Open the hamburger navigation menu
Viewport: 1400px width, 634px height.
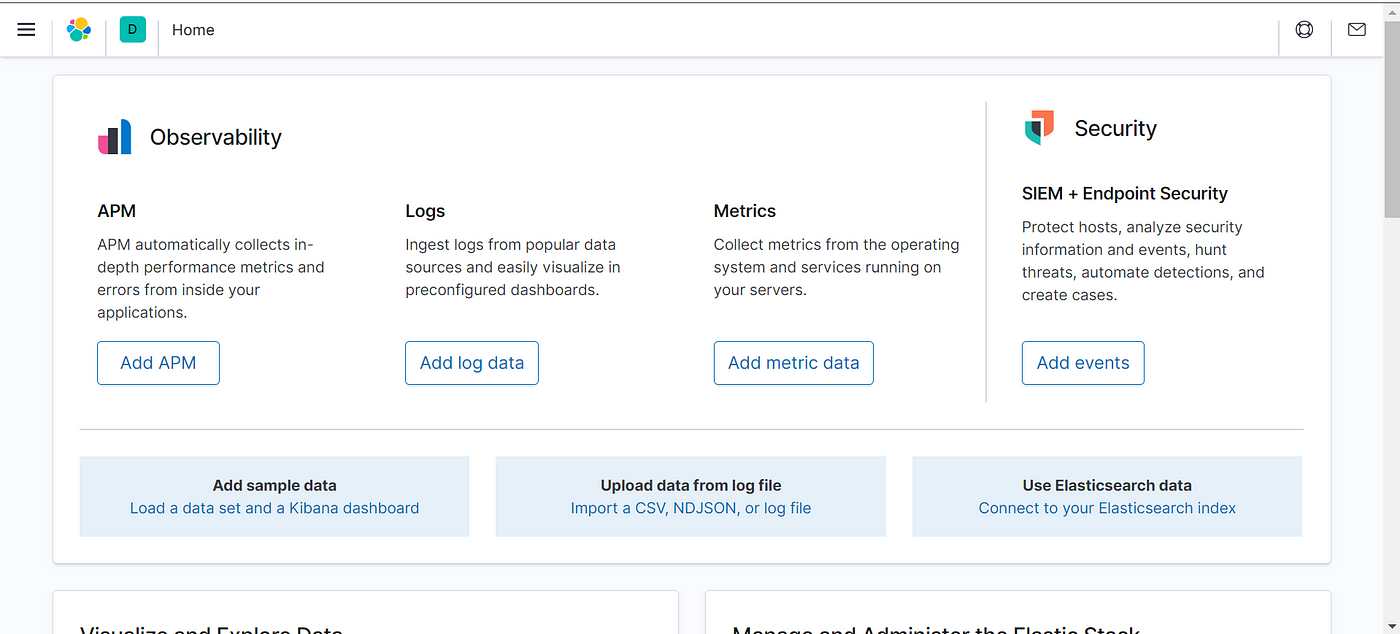pyautogui.click(x=26, y=30)
